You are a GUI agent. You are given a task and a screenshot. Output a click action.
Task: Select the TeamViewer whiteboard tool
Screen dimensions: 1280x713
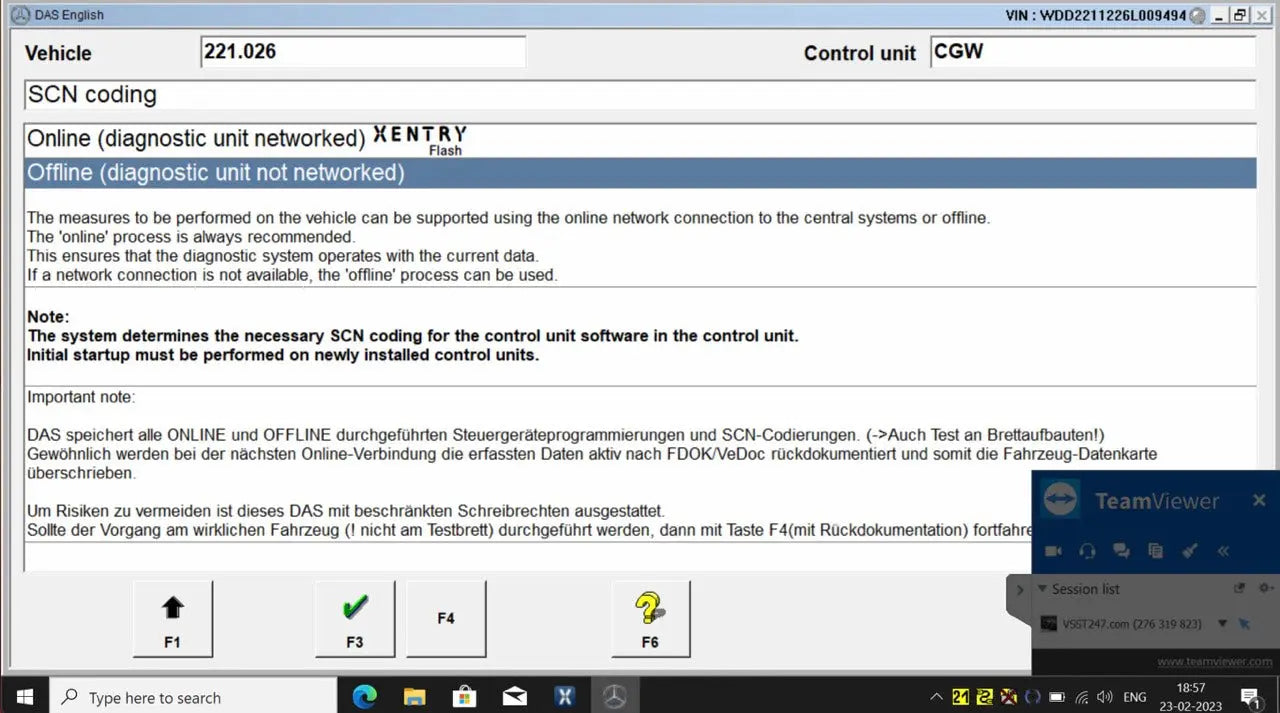1189,551
